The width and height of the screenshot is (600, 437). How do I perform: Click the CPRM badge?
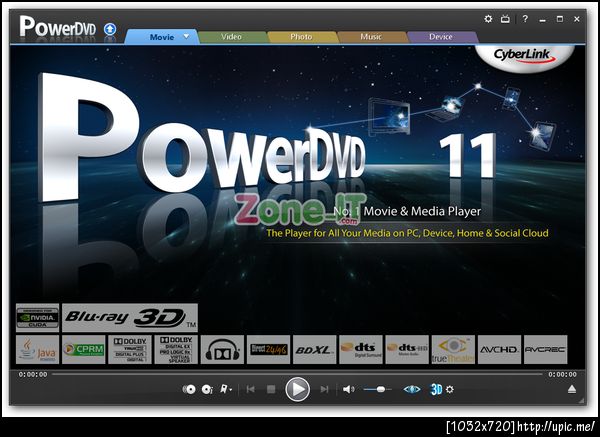pos(83,349)
